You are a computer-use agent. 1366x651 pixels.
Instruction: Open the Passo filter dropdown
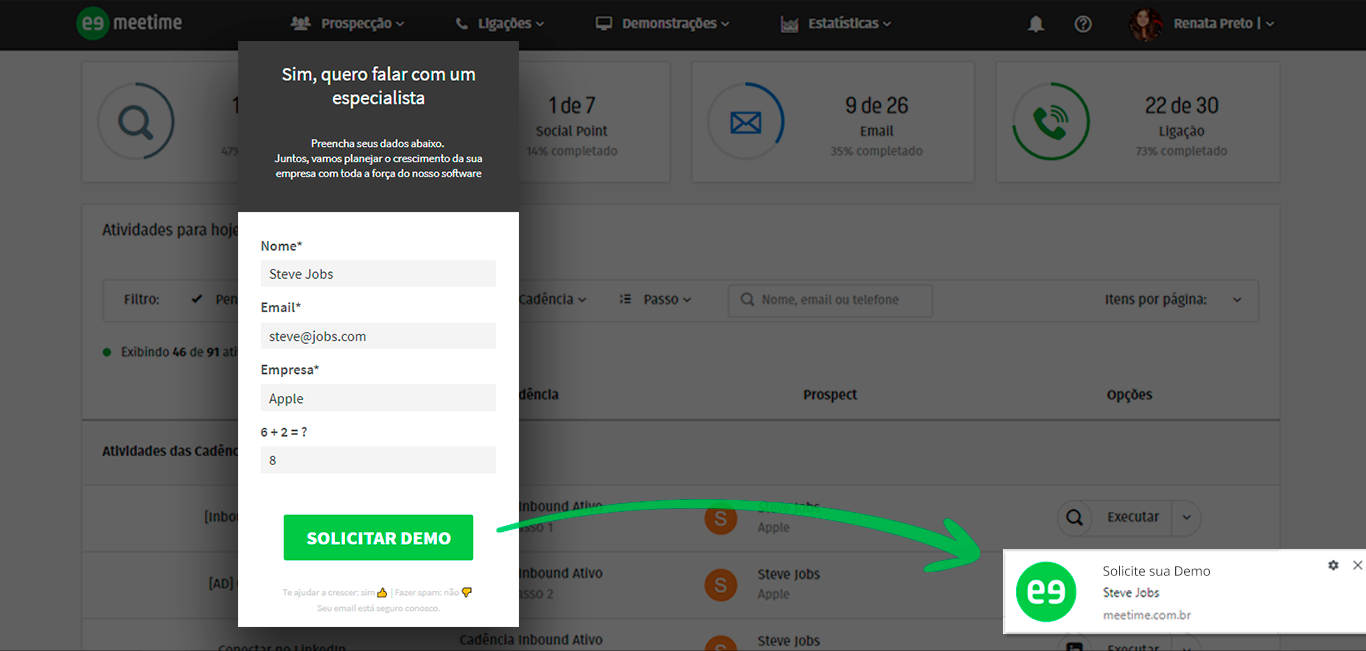point(655,300)
